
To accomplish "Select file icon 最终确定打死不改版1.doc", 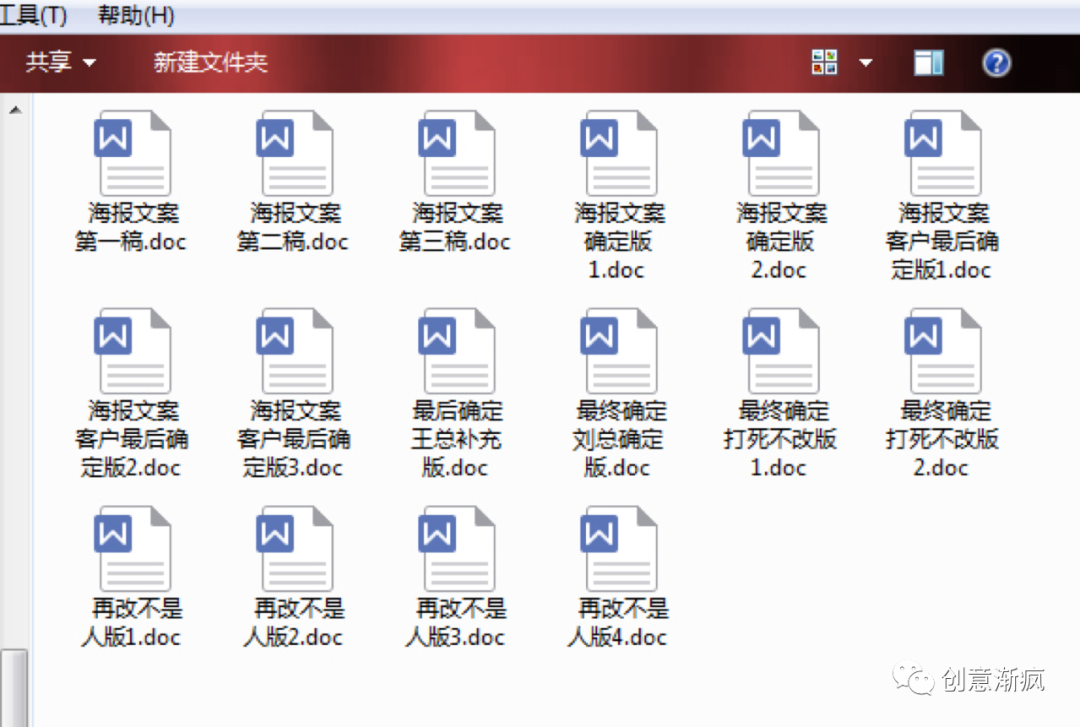I will pos(780,351).
